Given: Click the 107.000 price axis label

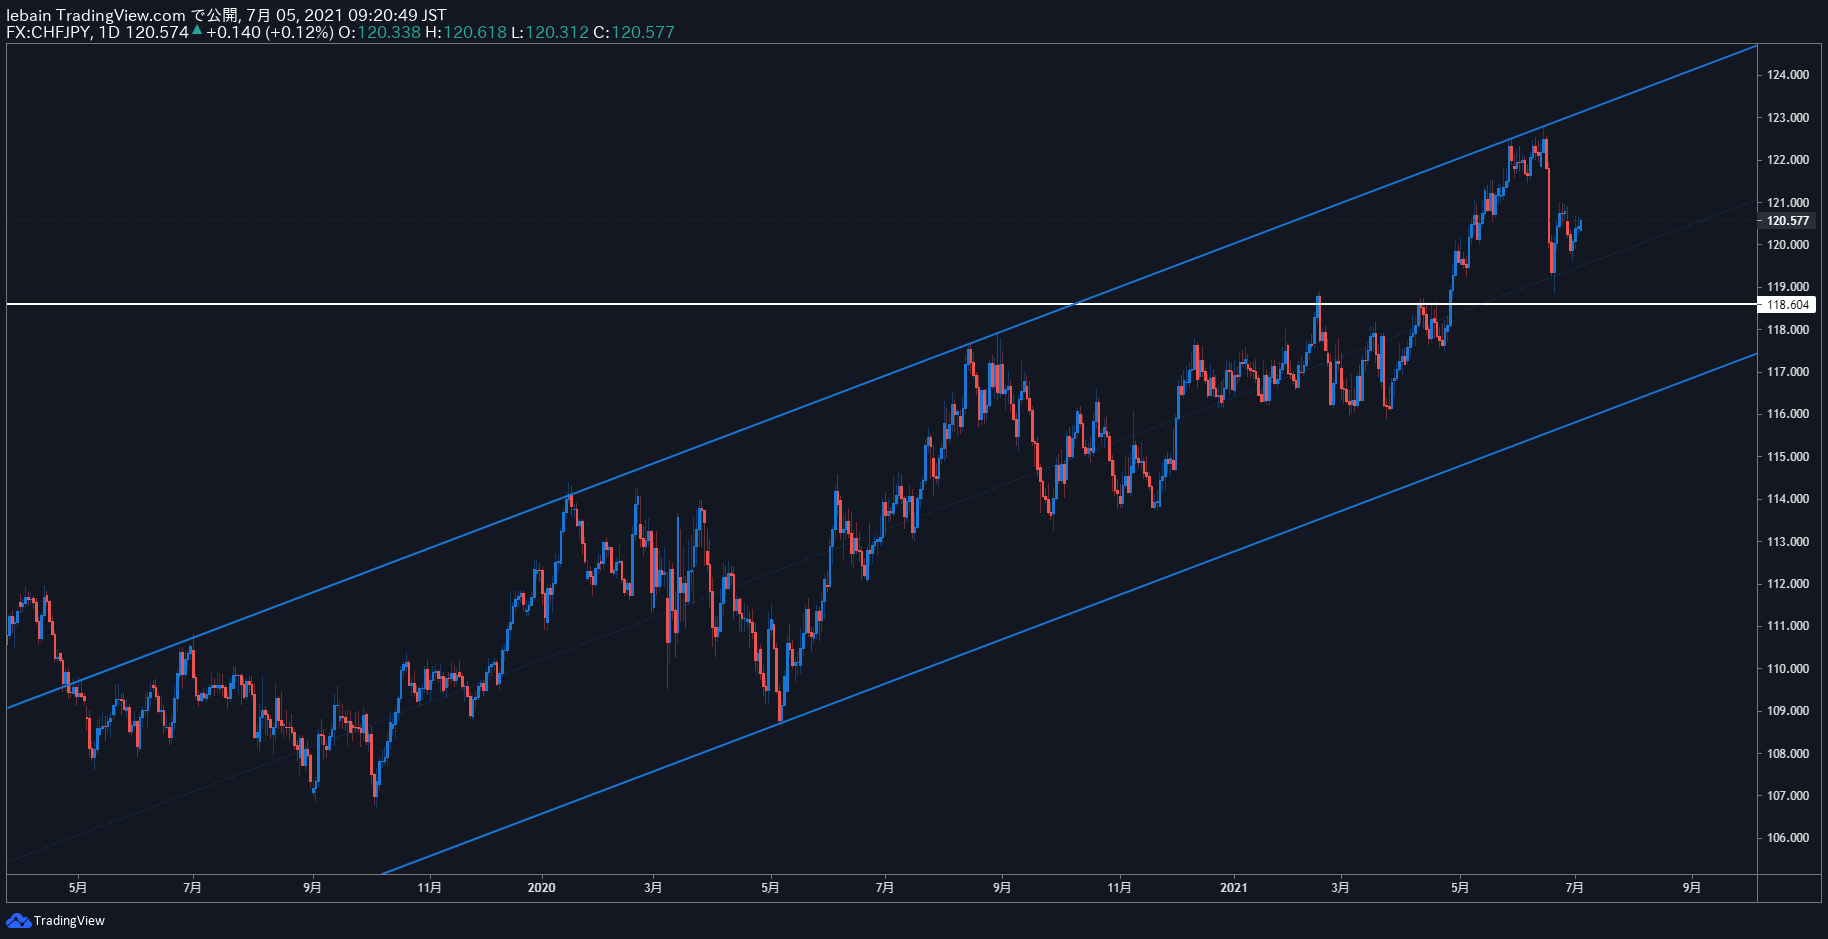Looking at the screenshot, I should coord(1788,796).
